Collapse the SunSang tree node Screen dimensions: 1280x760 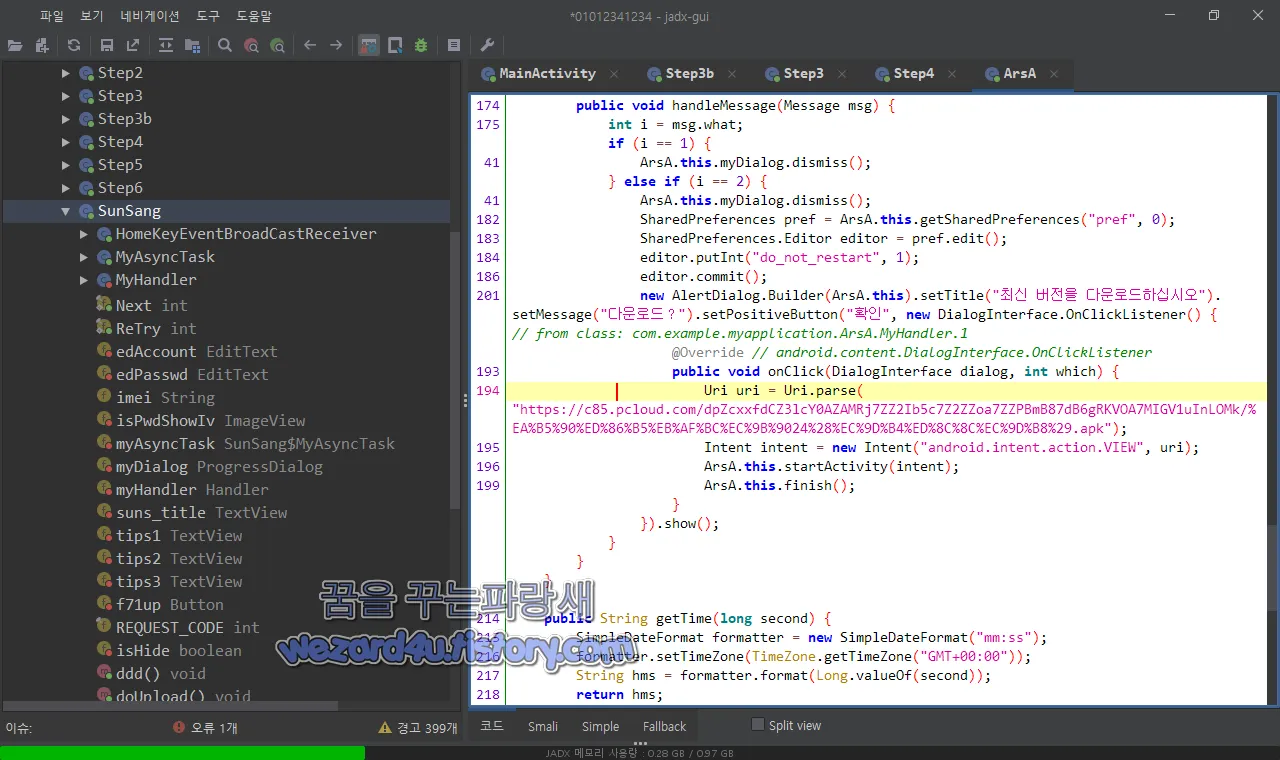66,211
